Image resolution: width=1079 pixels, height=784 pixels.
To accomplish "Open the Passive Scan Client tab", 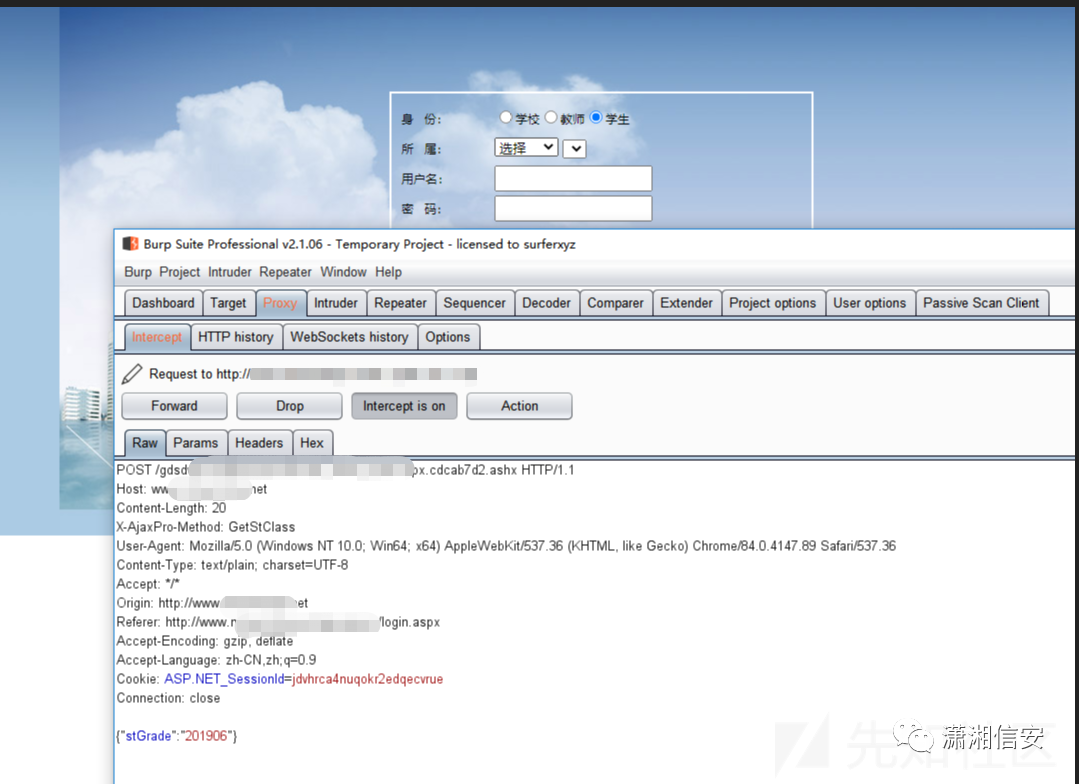I will coord(981,303).
